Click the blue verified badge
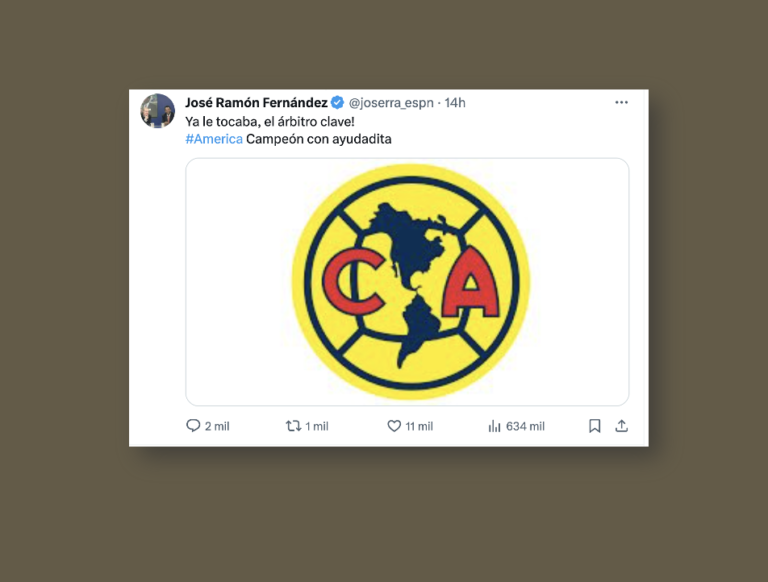The width and height of the screenshot is (768, 582). click(x=337, y=102)
